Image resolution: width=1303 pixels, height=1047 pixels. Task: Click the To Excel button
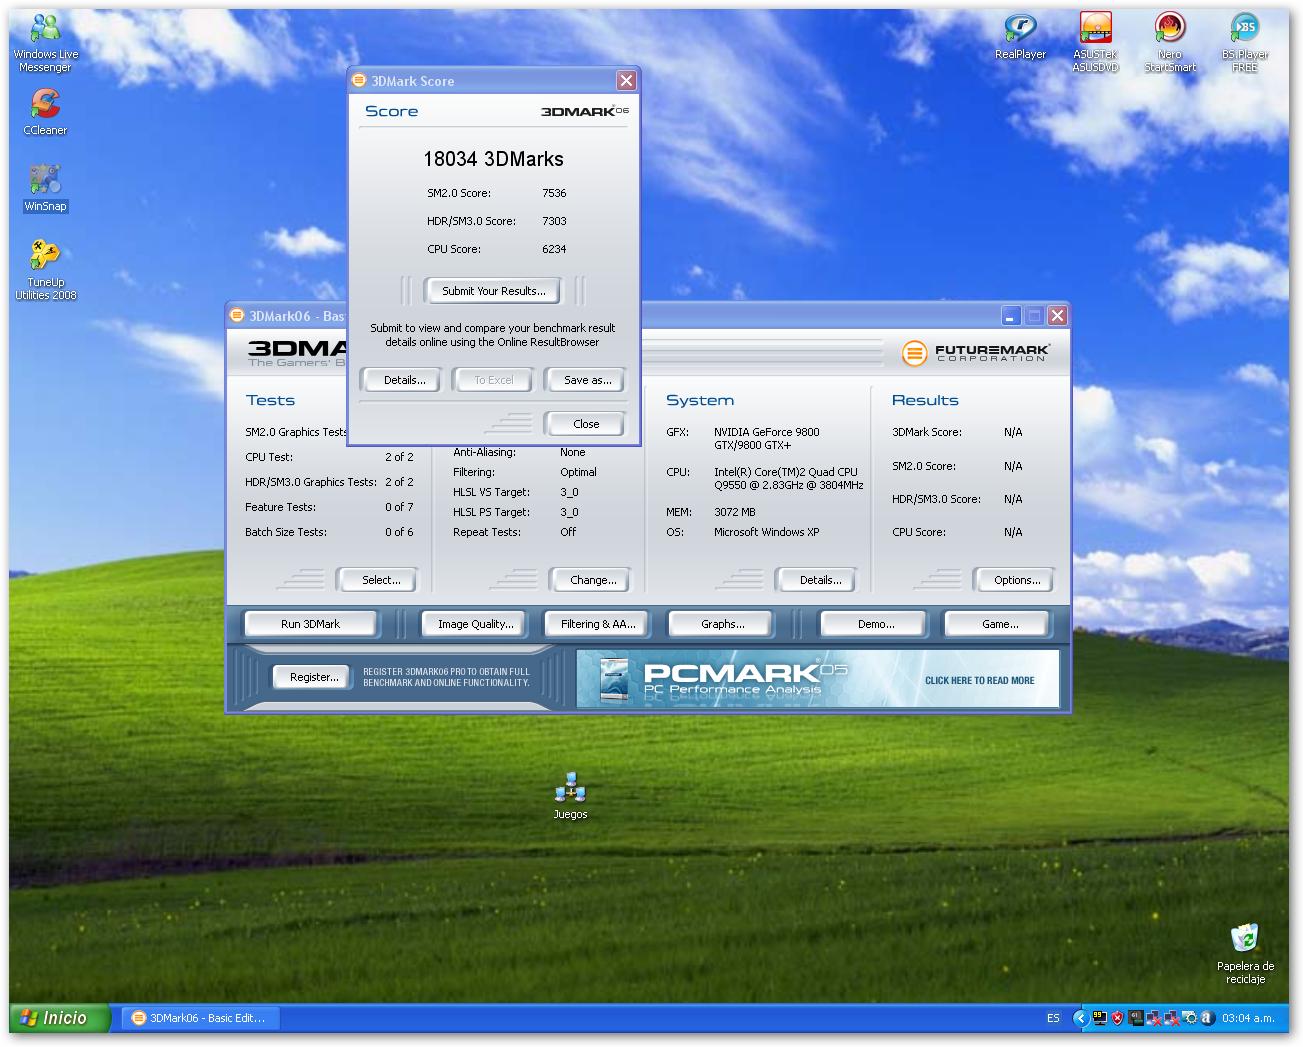[494, 380]
